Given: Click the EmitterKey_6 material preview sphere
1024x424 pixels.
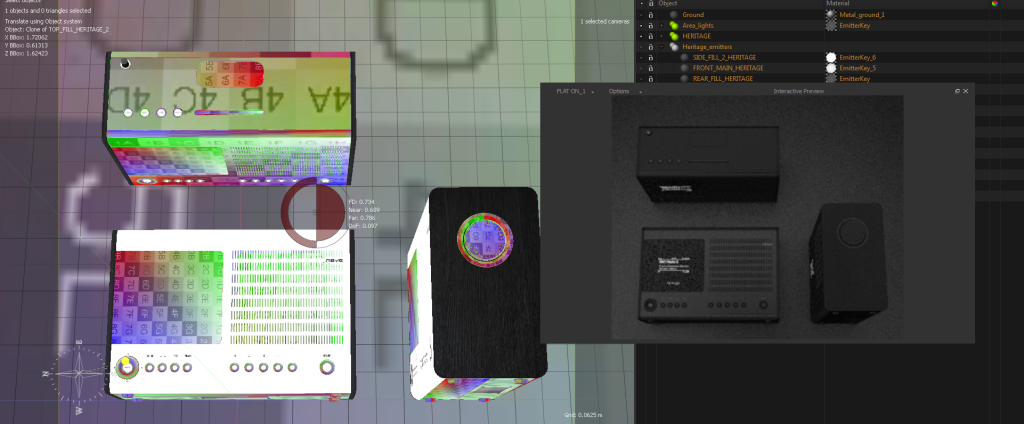Looking at the screenshot, I should [830, 57].
